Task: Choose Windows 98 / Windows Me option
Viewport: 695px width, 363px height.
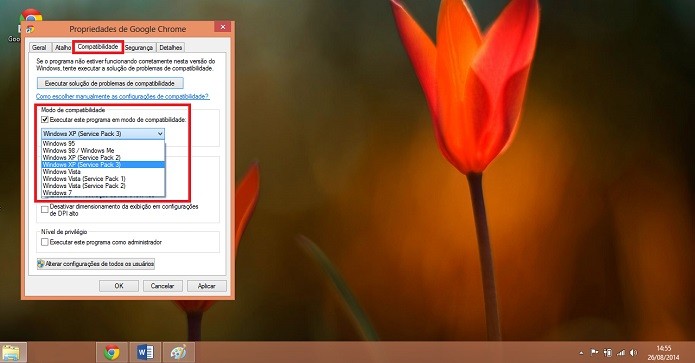Action: tap(103, 151)
